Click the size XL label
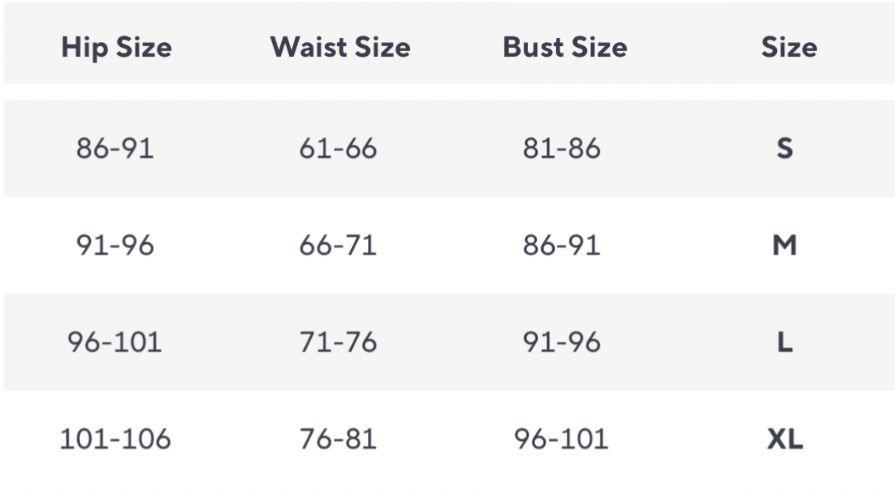895x490 pixels. pyautogui.click(x=785, y=439)
